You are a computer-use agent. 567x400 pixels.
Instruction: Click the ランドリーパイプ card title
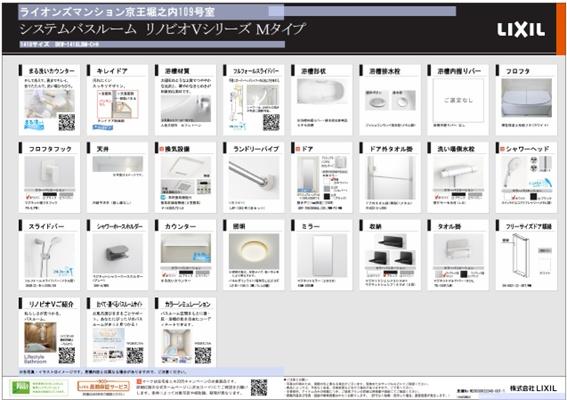256,149
